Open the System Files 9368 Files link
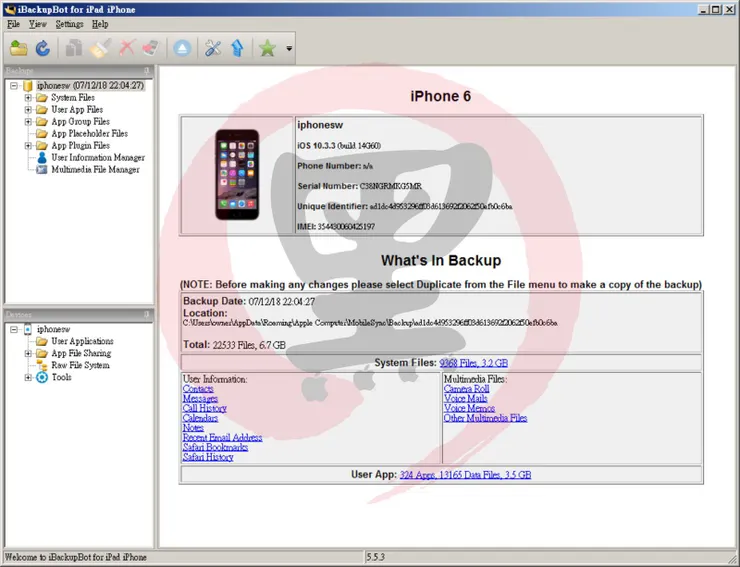 473,363
